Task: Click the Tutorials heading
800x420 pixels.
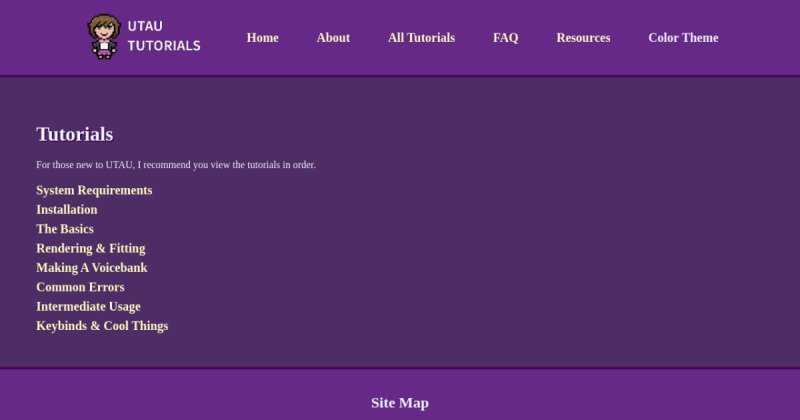Action: coord(74,134)
